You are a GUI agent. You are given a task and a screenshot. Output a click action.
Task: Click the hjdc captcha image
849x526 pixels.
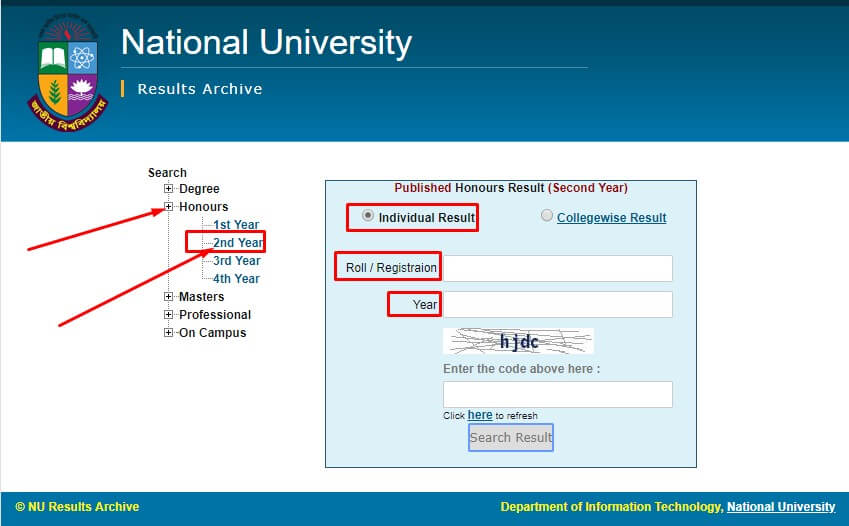[518, 341]
